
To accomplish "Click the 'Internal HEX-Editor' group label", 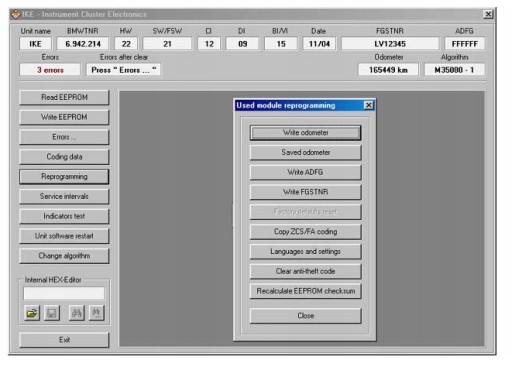I will (x=53, y=280).
